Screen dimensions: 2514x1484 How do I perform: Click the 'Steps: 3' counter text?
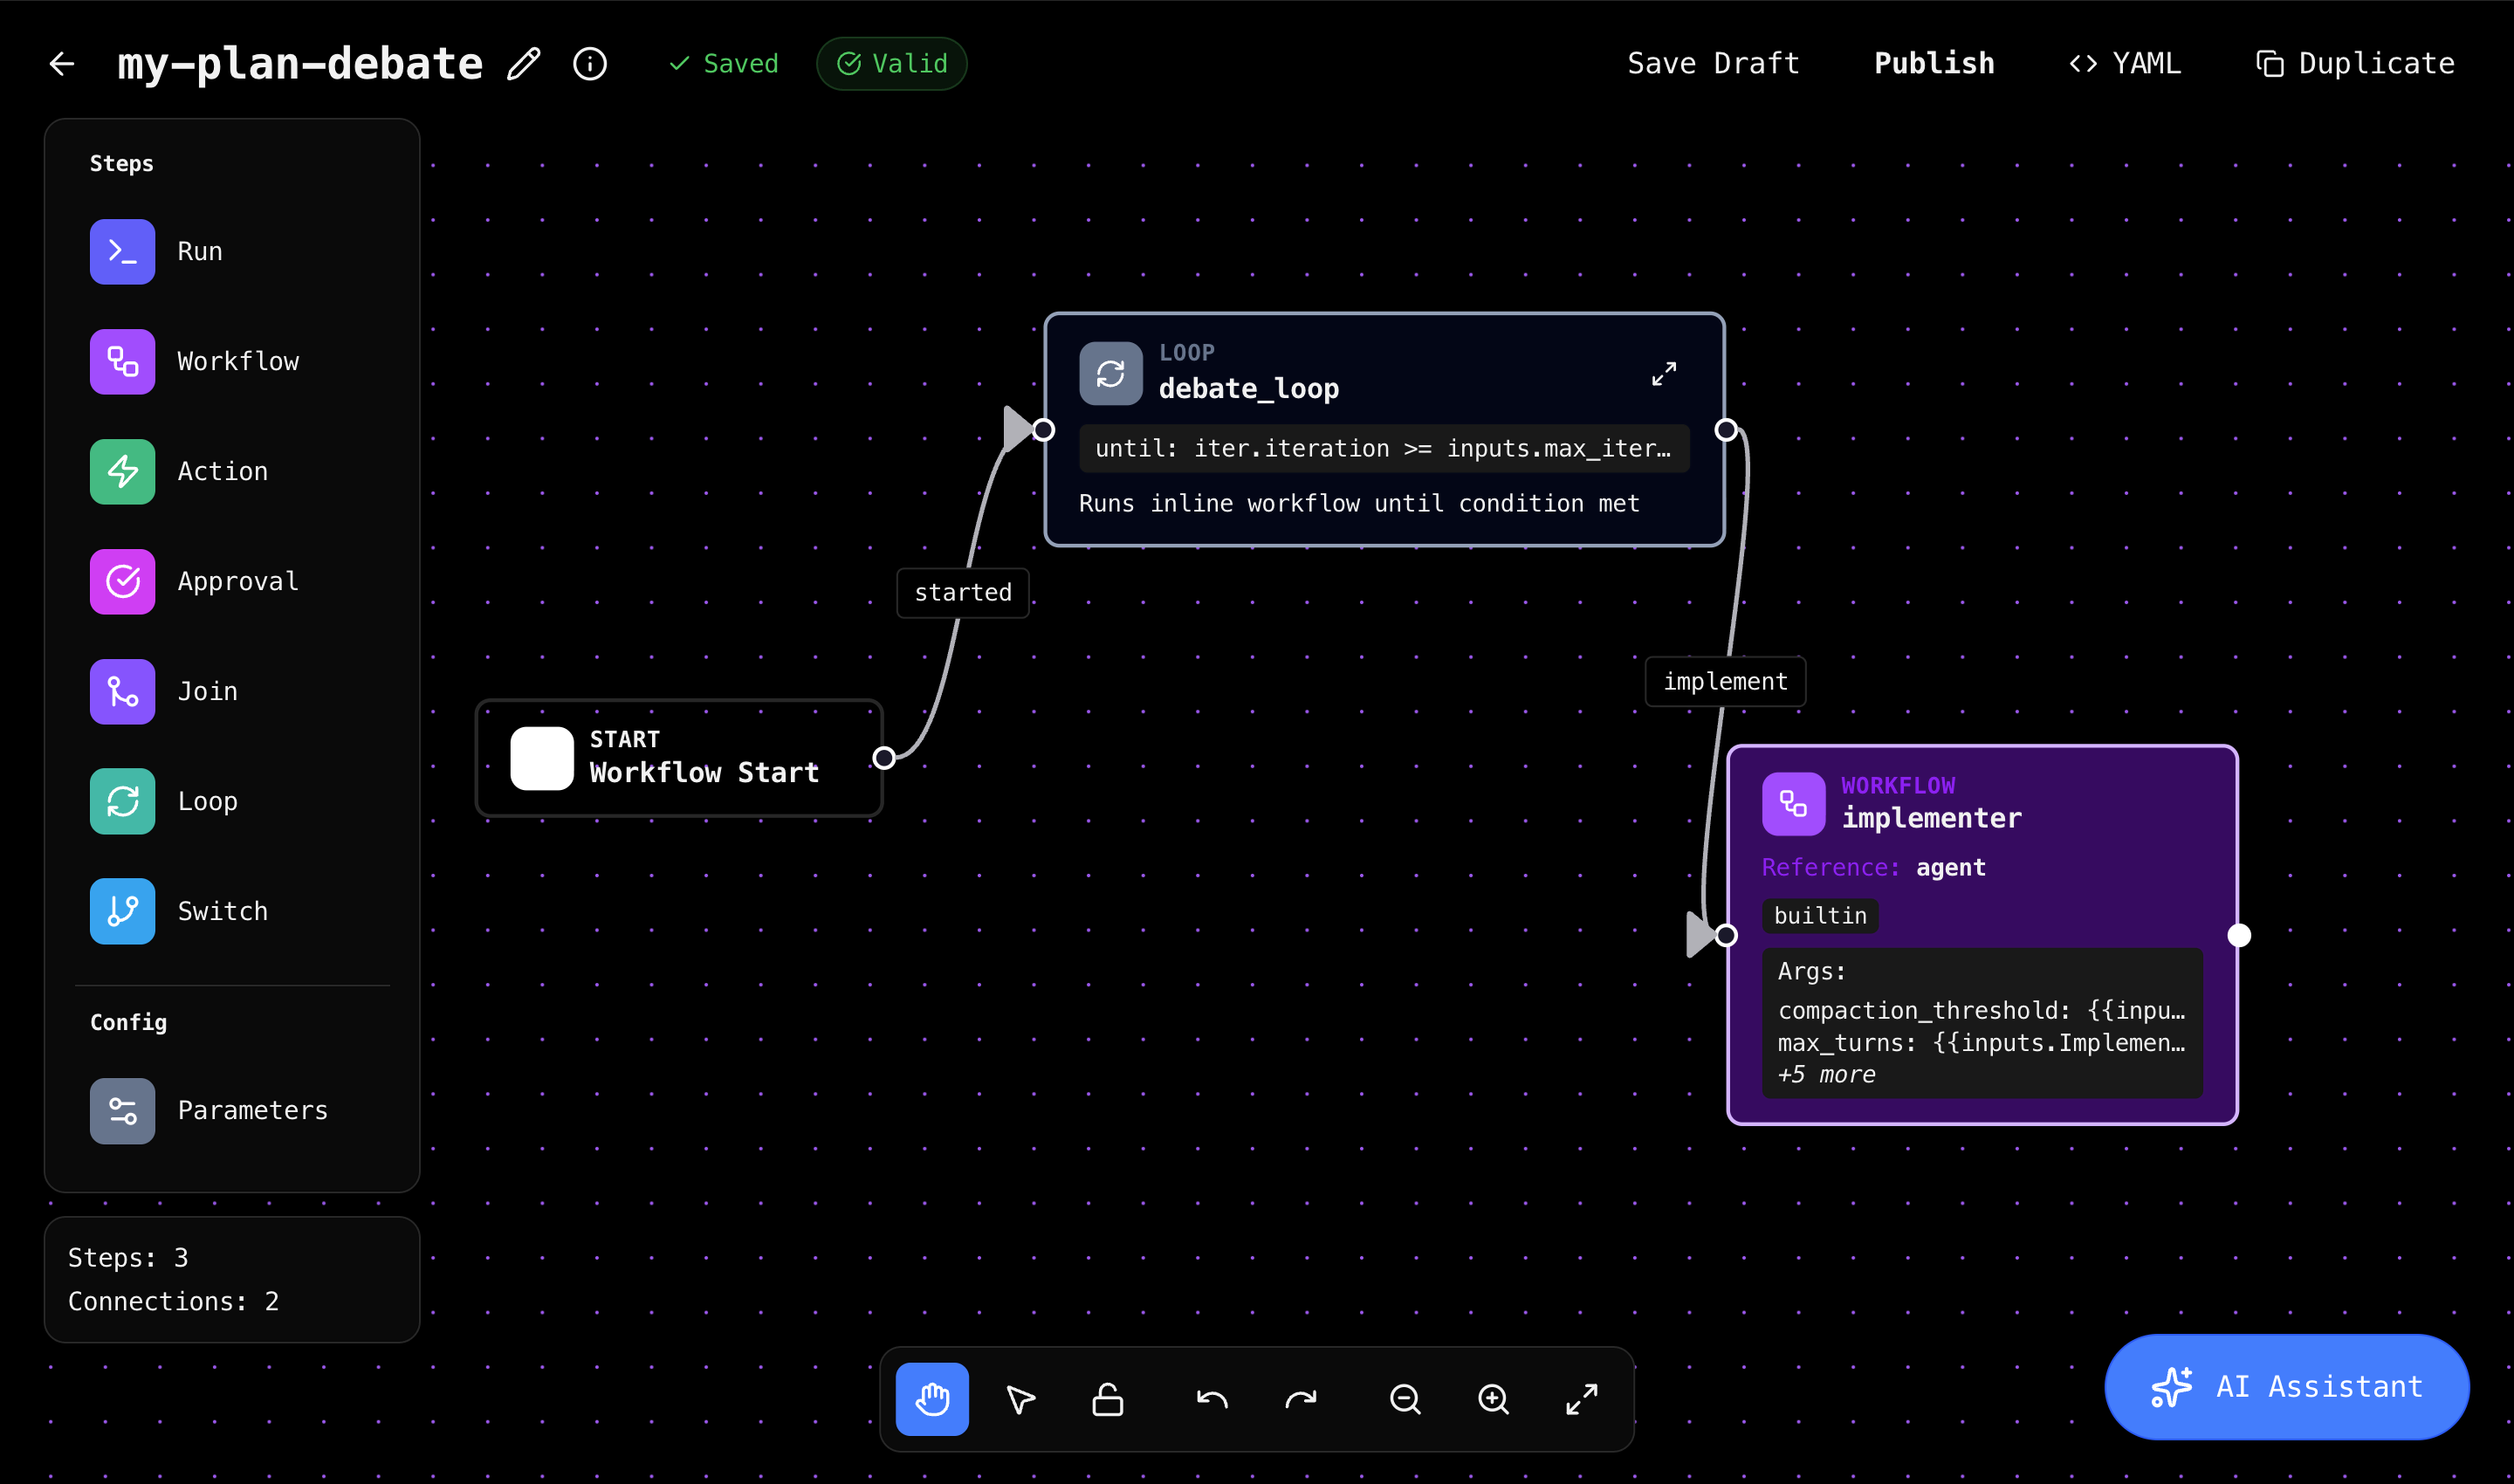coord(128,1258)
